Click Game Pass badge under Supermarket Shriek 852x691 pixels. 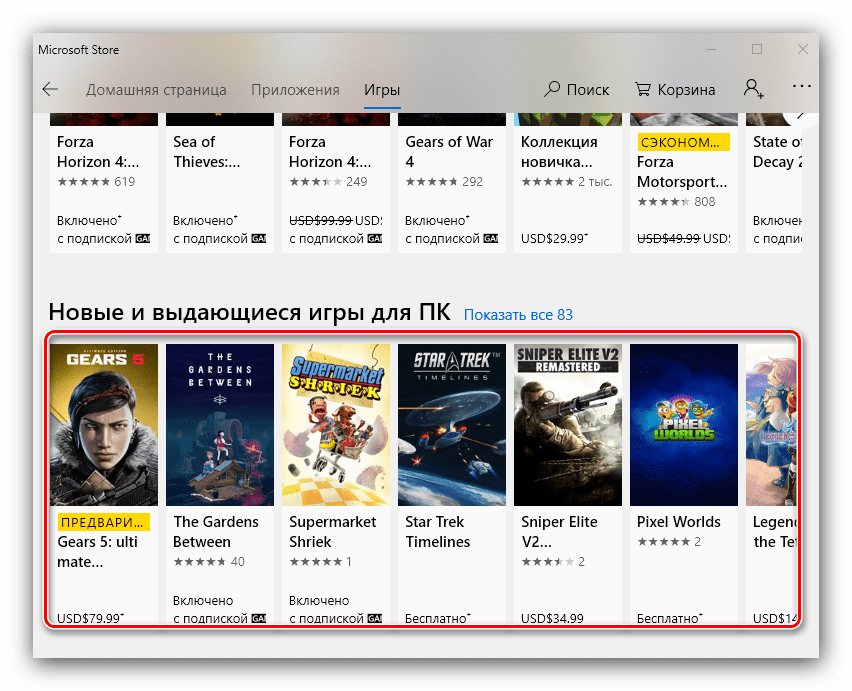click(374, 618)
